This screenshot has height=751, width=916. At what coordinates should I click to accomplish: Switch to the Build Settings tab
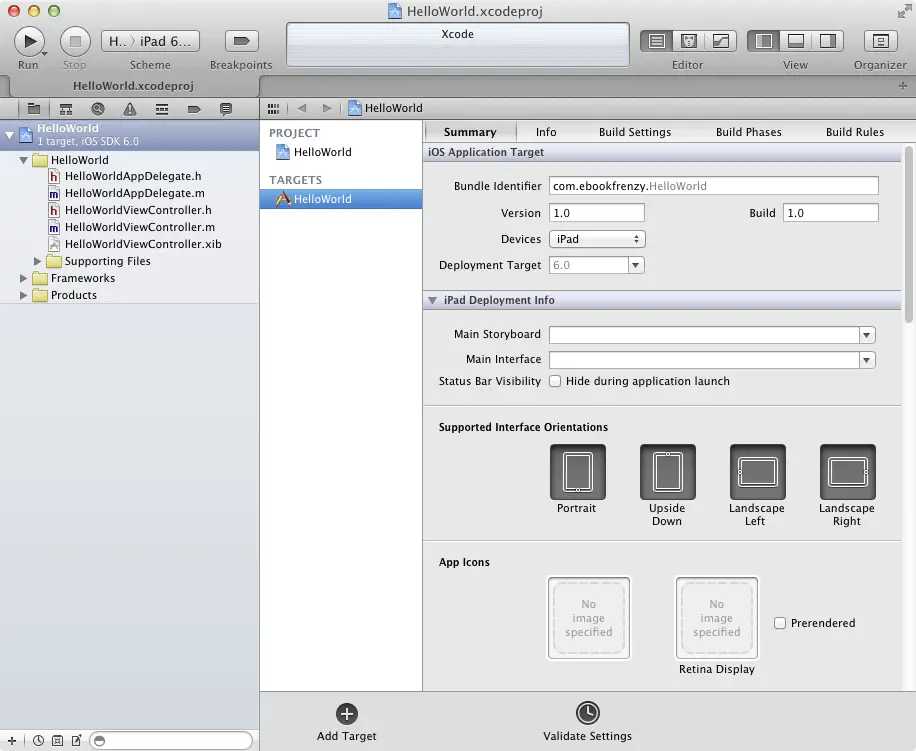click(635, 132)
